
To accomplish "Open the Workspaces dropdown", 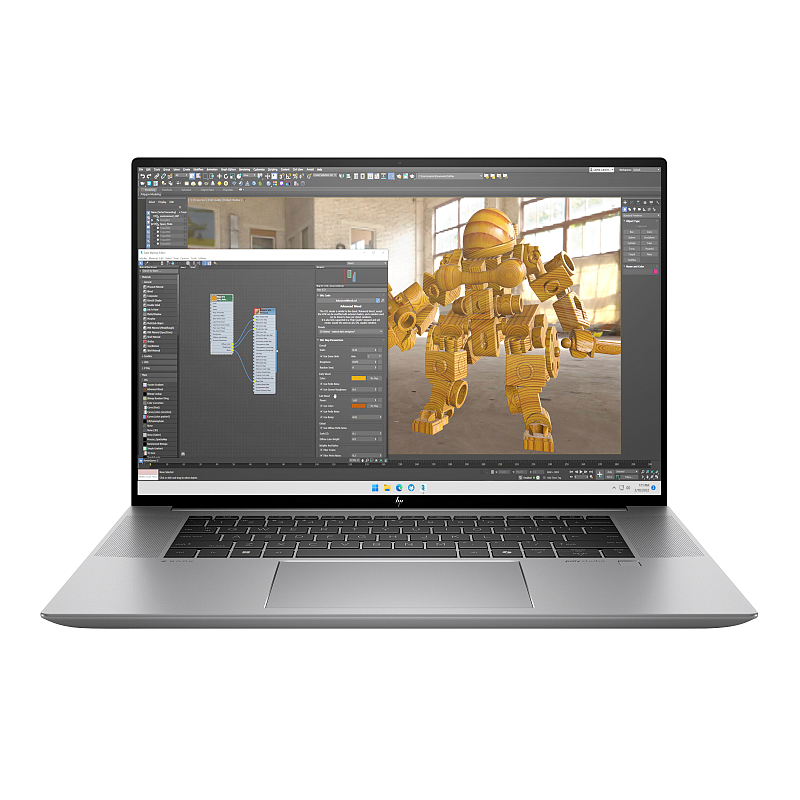I will pos(646,169).
